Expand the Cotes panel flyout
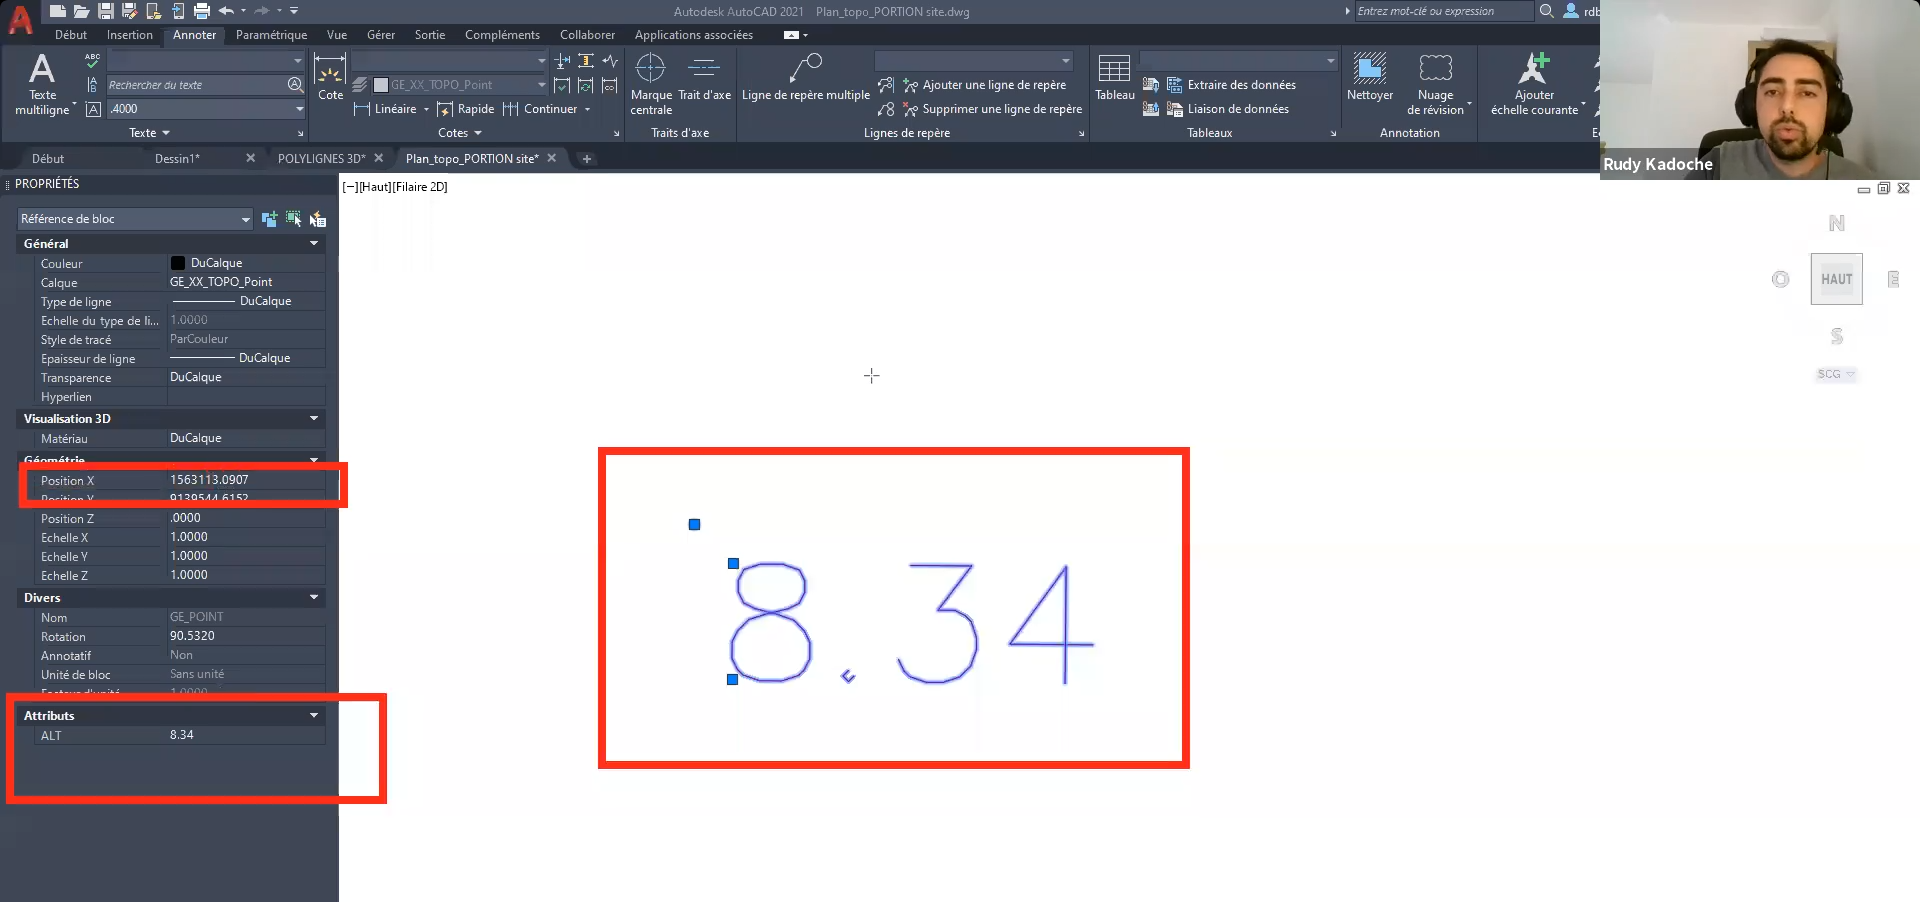The width and height of the screenshot is (1920, 902). 460,133
